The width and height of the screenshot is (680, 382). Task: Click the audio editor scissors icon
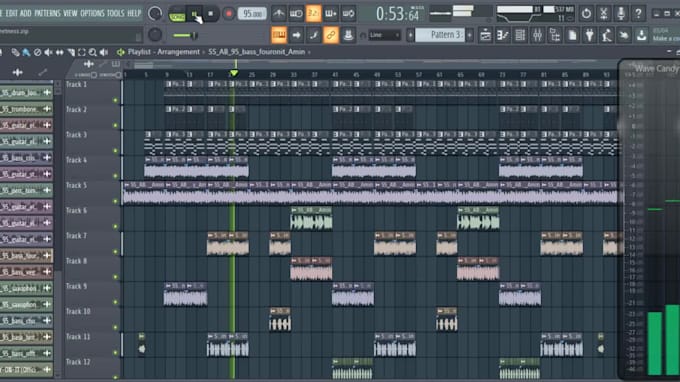pos(603,13)
